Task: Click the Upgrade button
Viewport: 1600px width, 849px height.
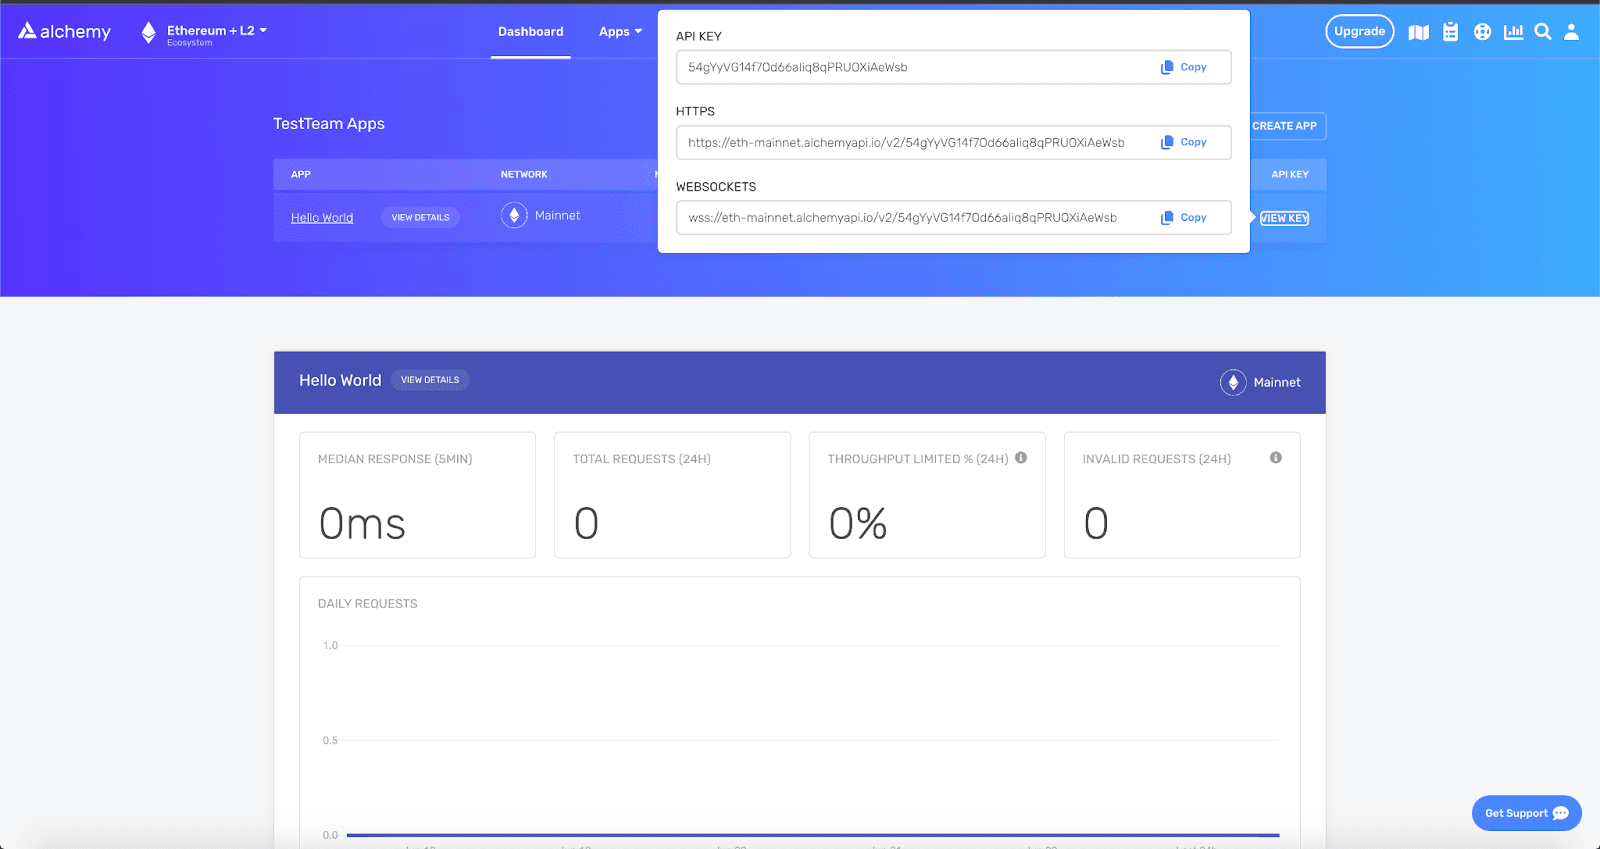Action: click(x=1359, y=32)
